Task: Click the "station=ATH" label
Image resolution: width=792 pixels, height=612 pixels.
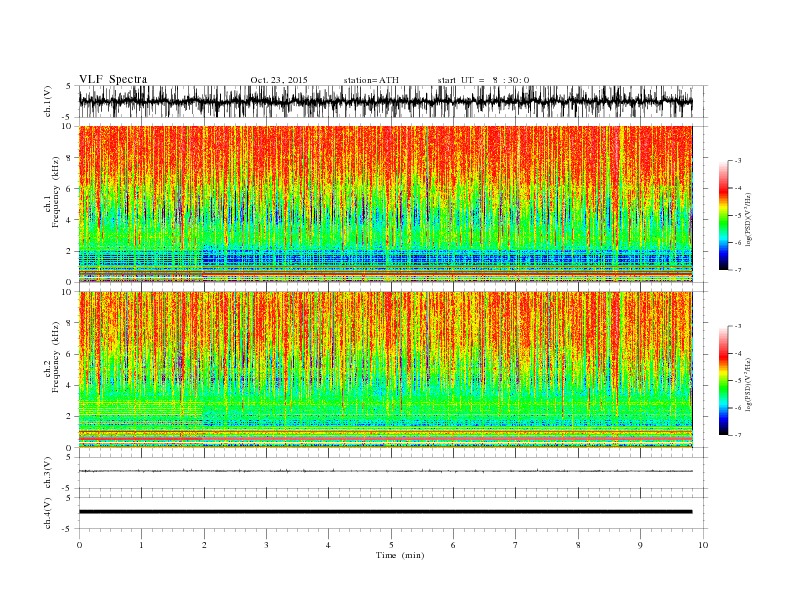Action: coord(371,80)
